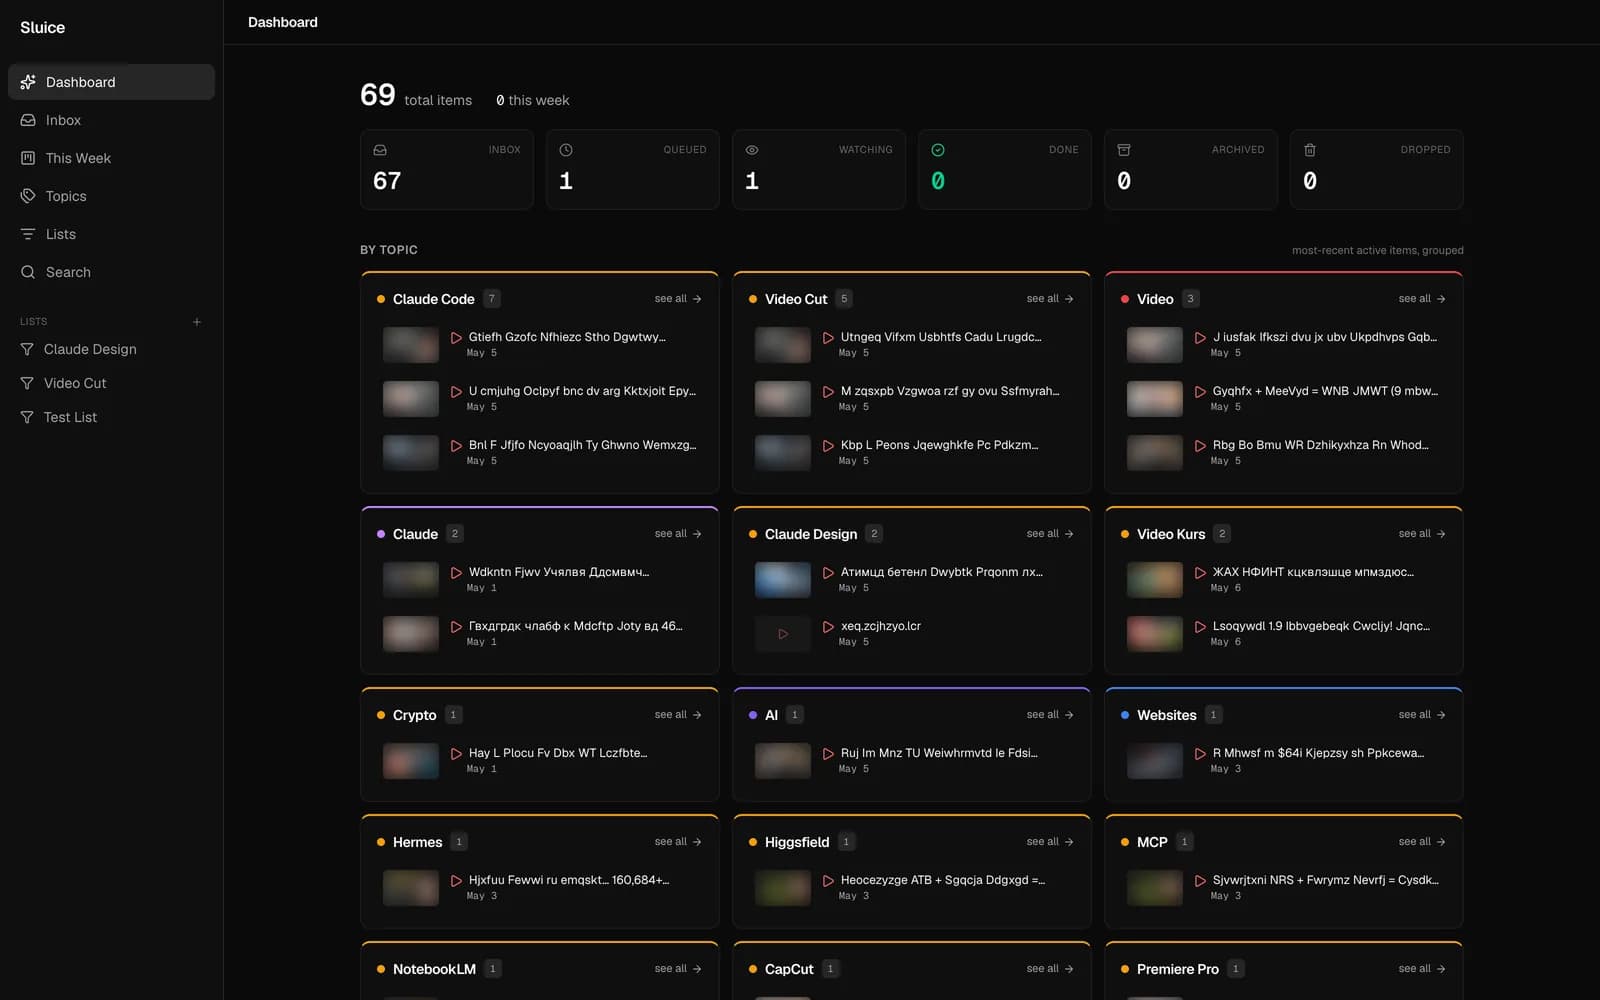Open the Lists page
The width and height of the screenshot is (1600, 1000).
point(111,234)
